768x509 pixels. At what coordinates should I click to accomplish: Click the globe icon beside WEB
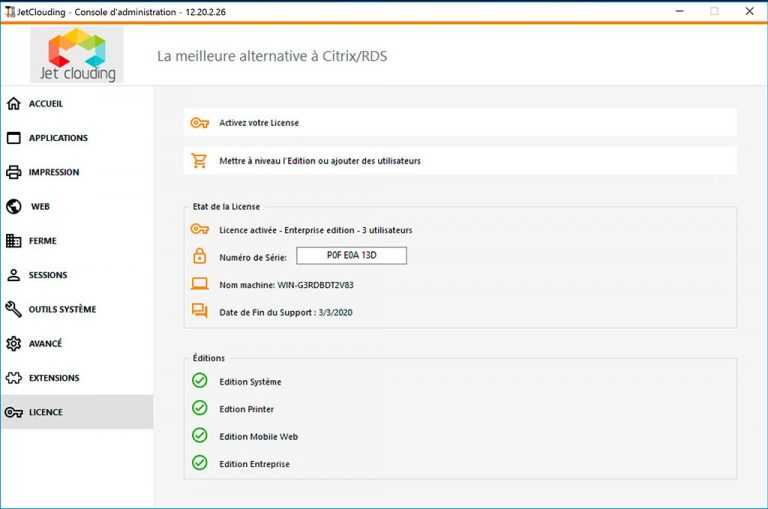(x=14, y=206)
